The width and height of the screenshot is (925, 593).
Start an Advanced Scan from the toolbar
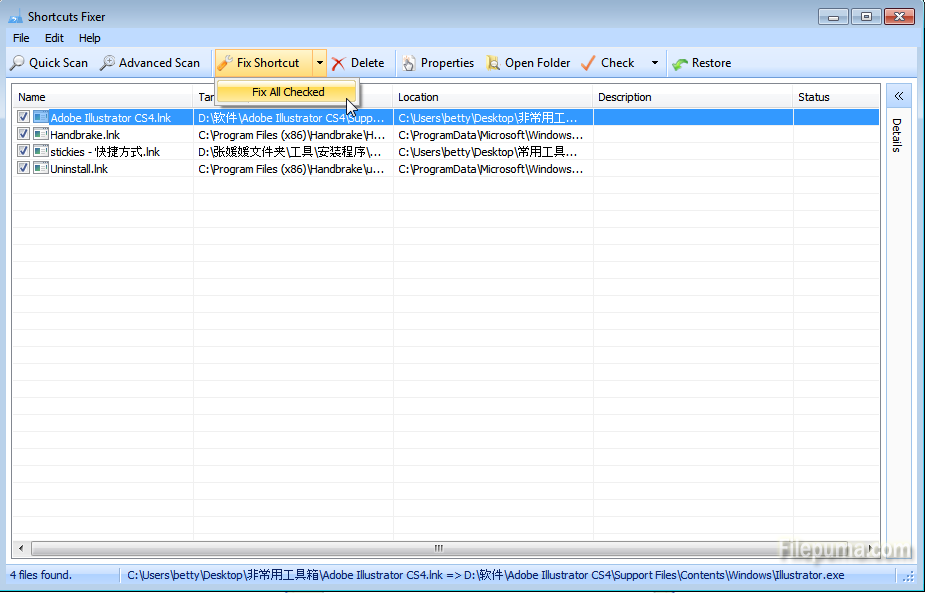[x=107, y=63]
